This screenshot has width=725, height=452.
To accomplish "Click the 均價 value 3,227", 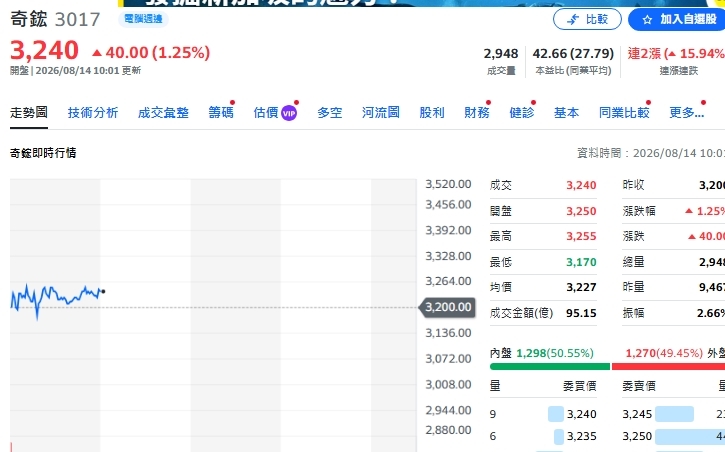I will [x=581, y=287].
